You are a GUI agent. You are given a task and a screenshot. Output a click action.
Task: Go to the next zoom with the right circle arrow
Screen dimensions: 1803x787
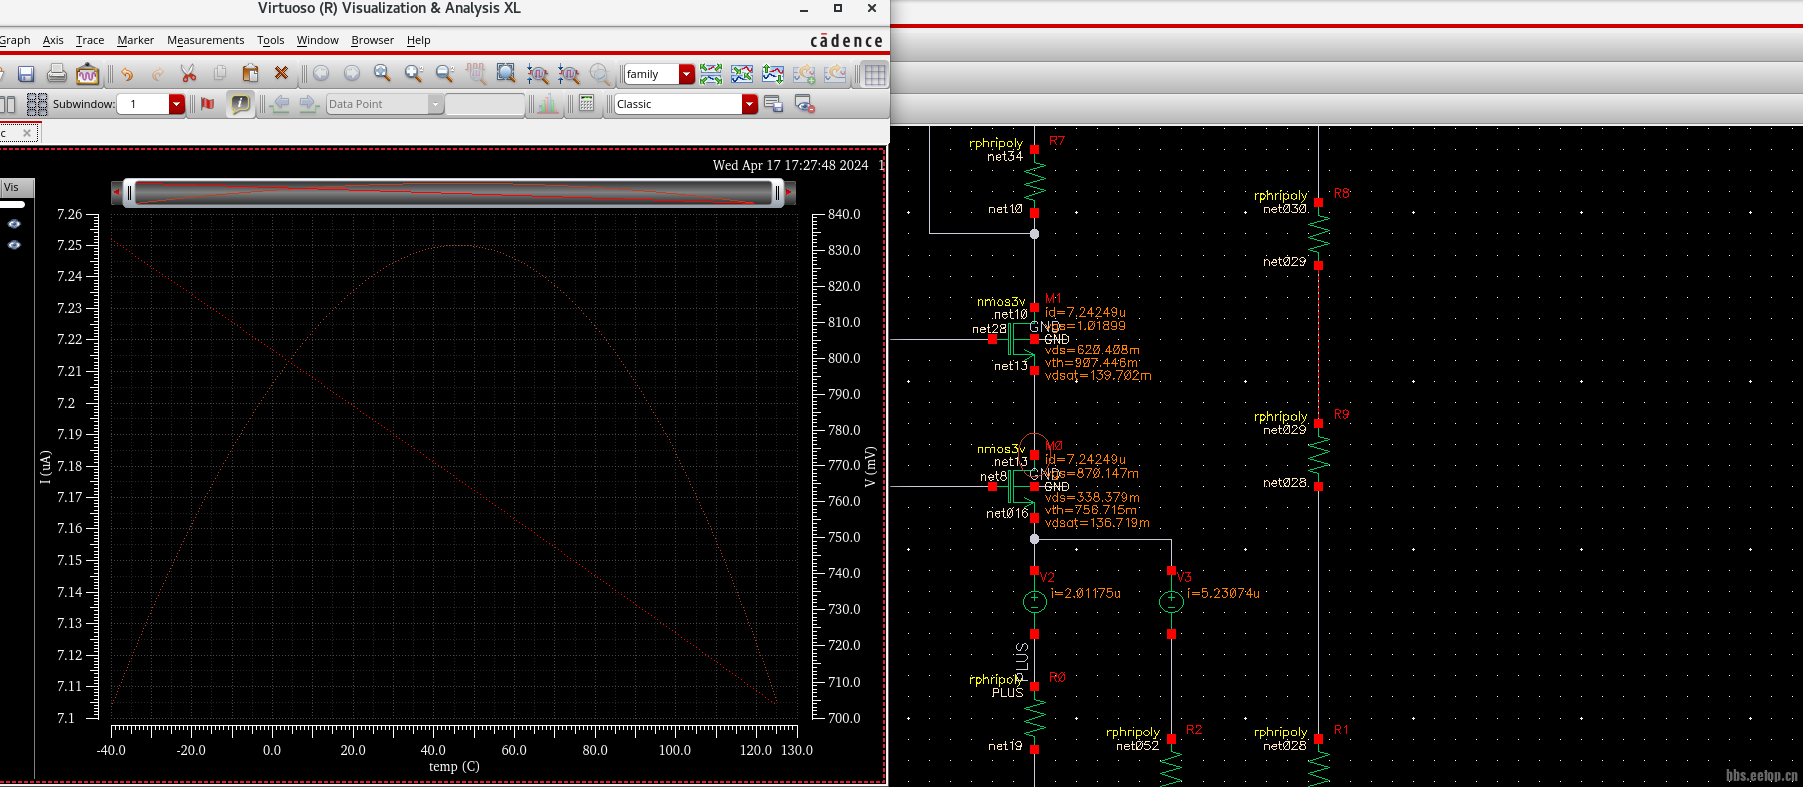[x=352, y=74]
